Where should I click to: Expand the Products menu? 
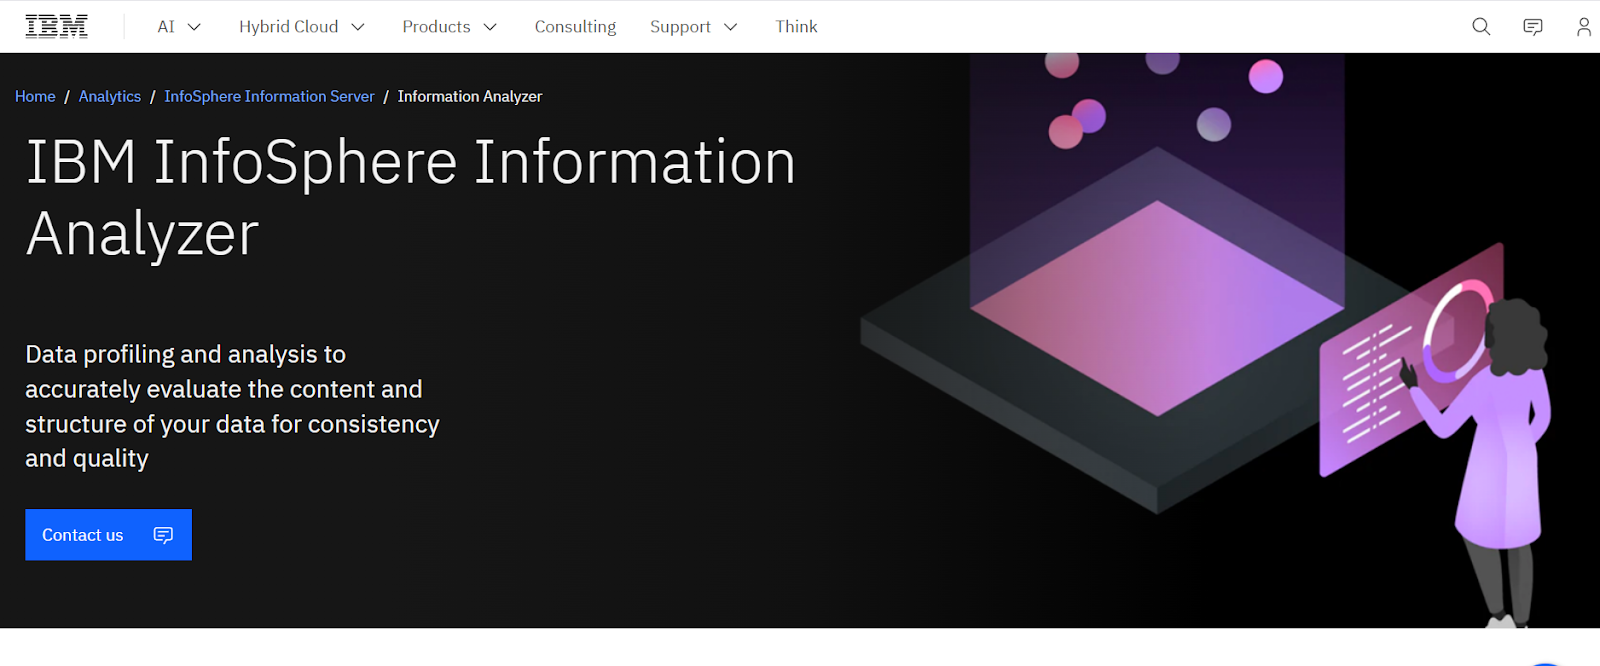pyautogui.click(x=449, y=27)
